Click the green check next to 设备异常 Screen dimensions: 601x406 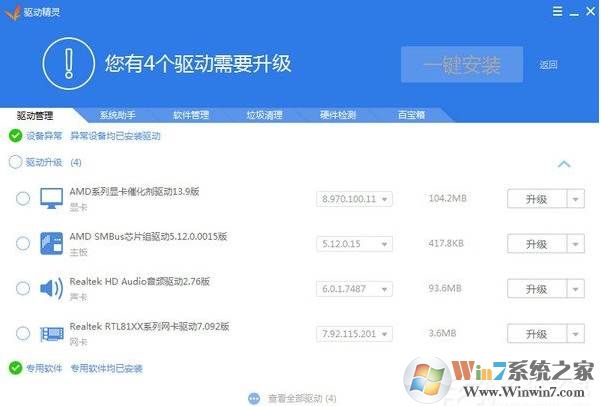coord(15,136)
